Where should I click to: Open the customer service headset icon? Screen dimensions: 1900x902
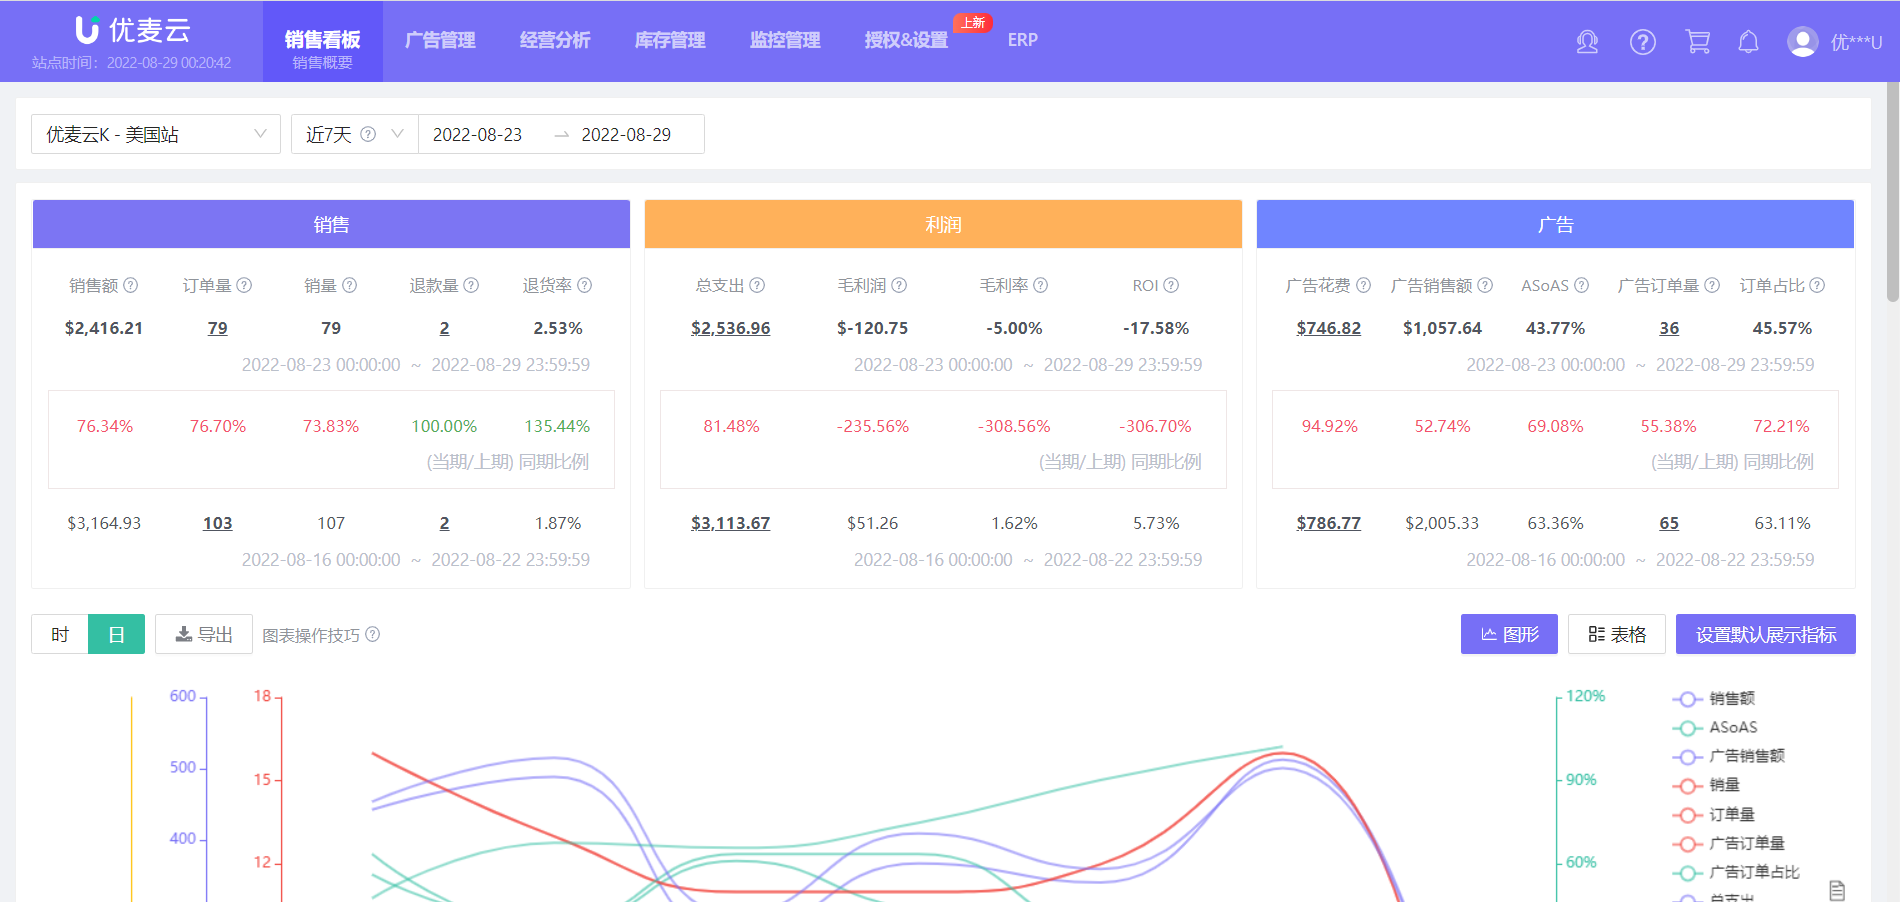pyautogui.click(x=1587, y=42)
